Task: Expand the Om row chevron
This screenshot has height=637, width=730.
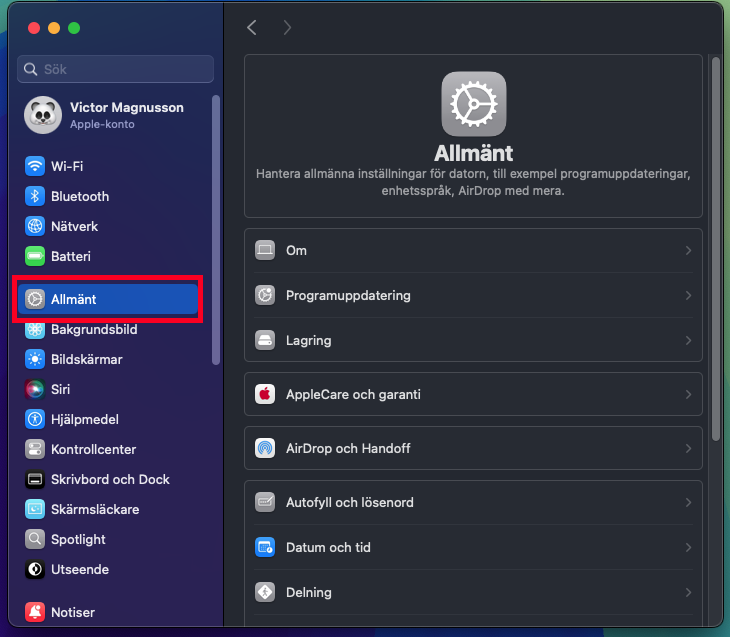Action: pos(688,251)
